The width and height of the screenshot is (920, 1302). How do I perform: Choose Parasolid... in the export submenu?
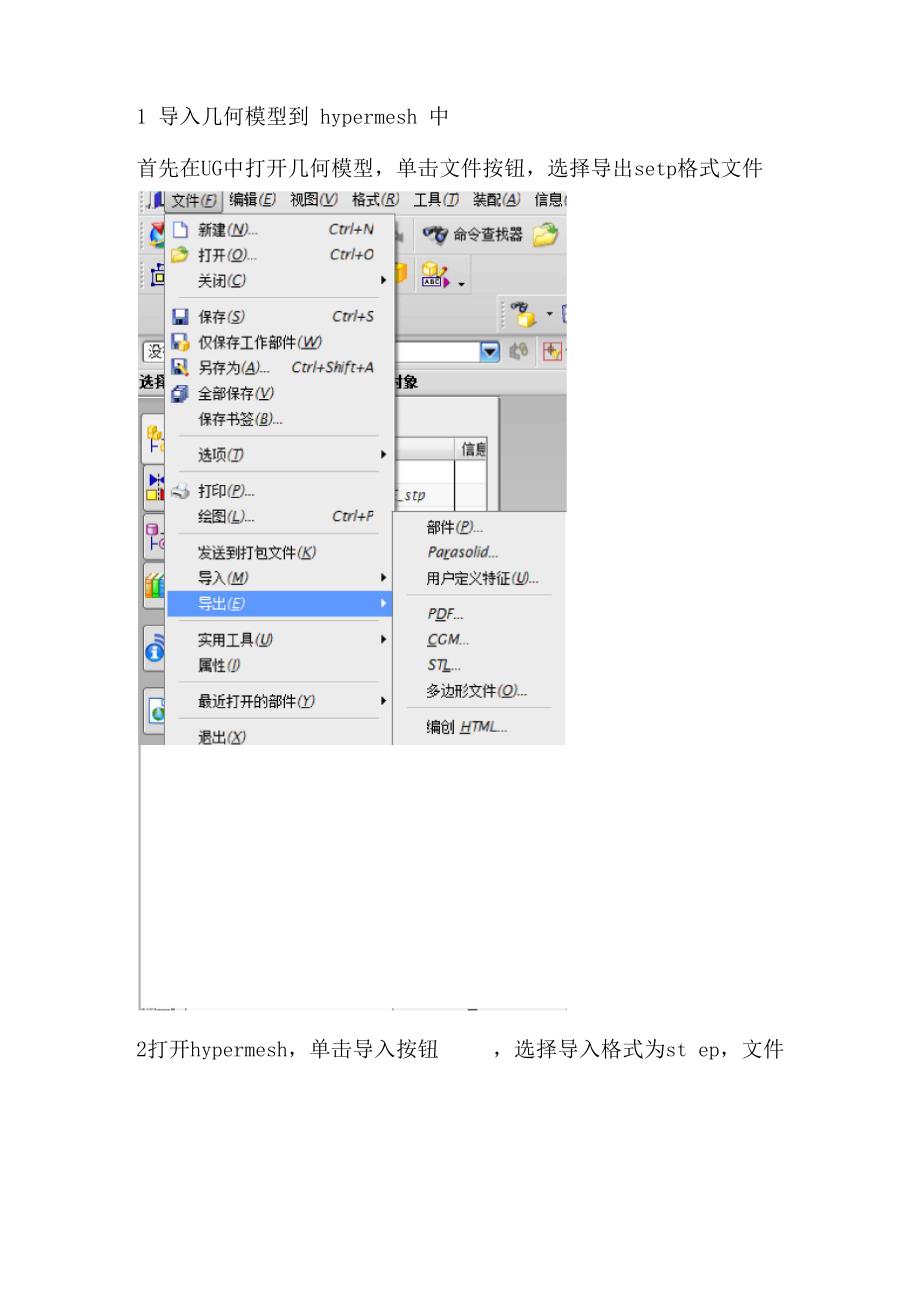click(x=462, y=552)
